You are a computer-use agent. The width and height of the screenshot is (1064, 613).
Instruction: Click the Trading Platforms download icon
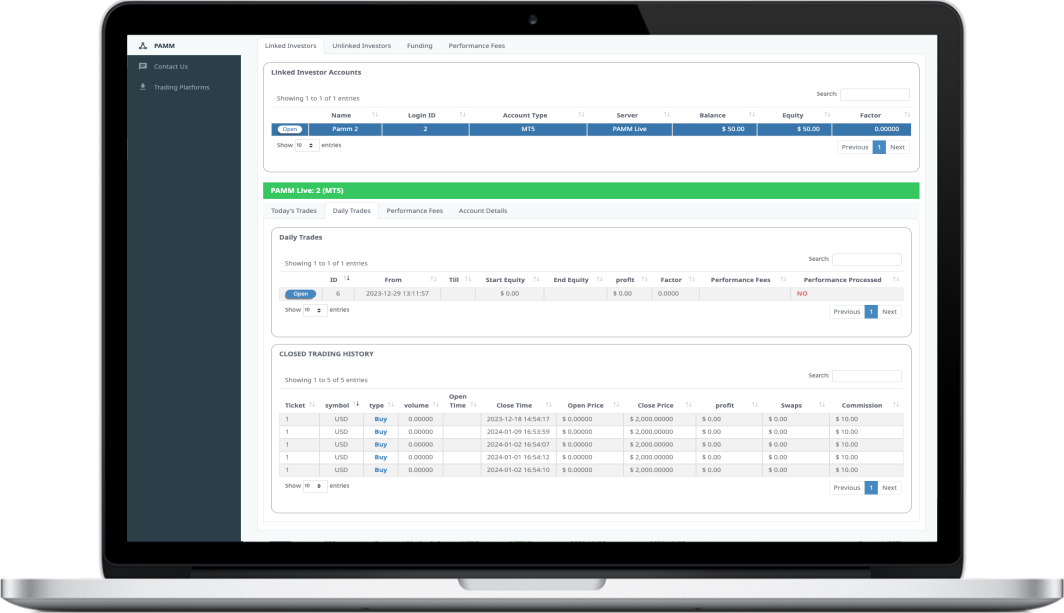click(143, 87)
